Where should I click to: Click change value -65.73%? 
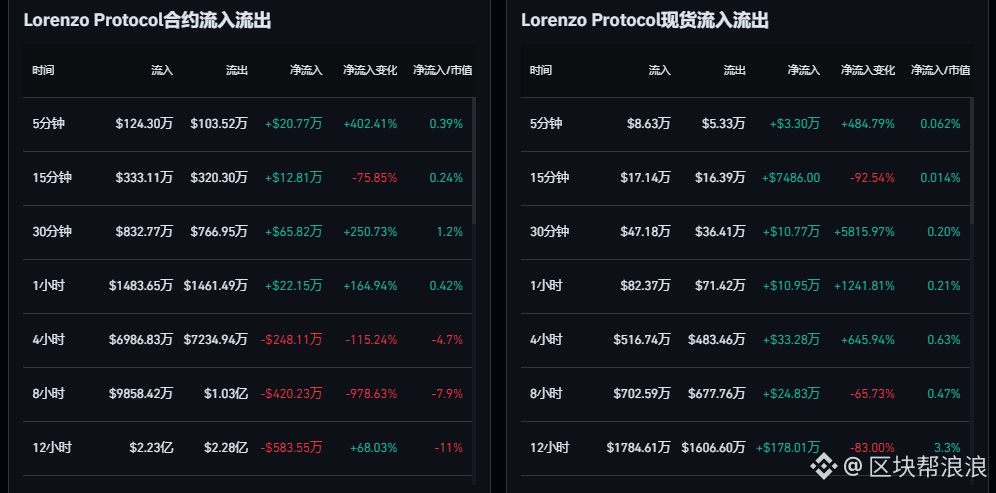tap(872, 394)
